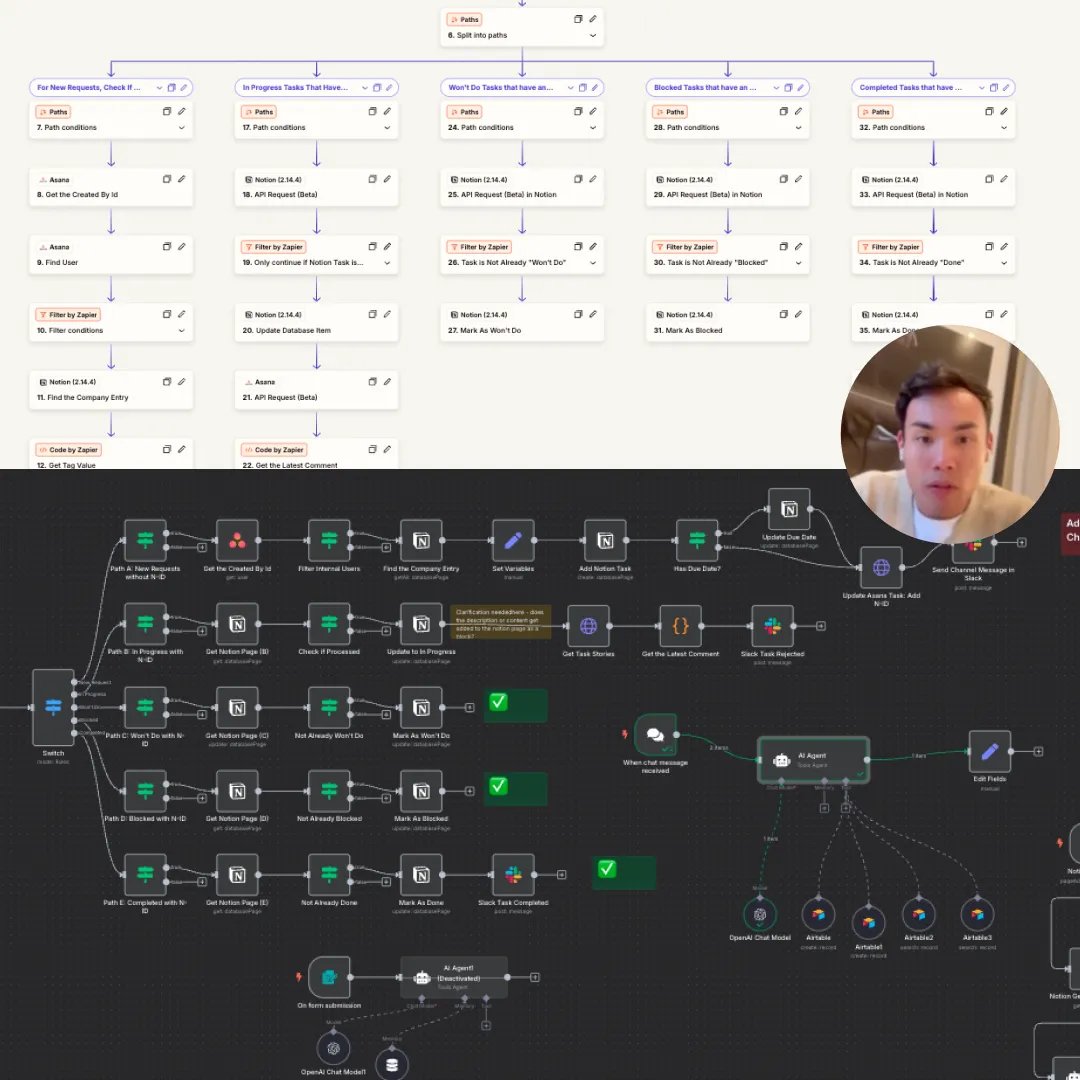Edit the Completed Tasks path header

click(1006, 87)
